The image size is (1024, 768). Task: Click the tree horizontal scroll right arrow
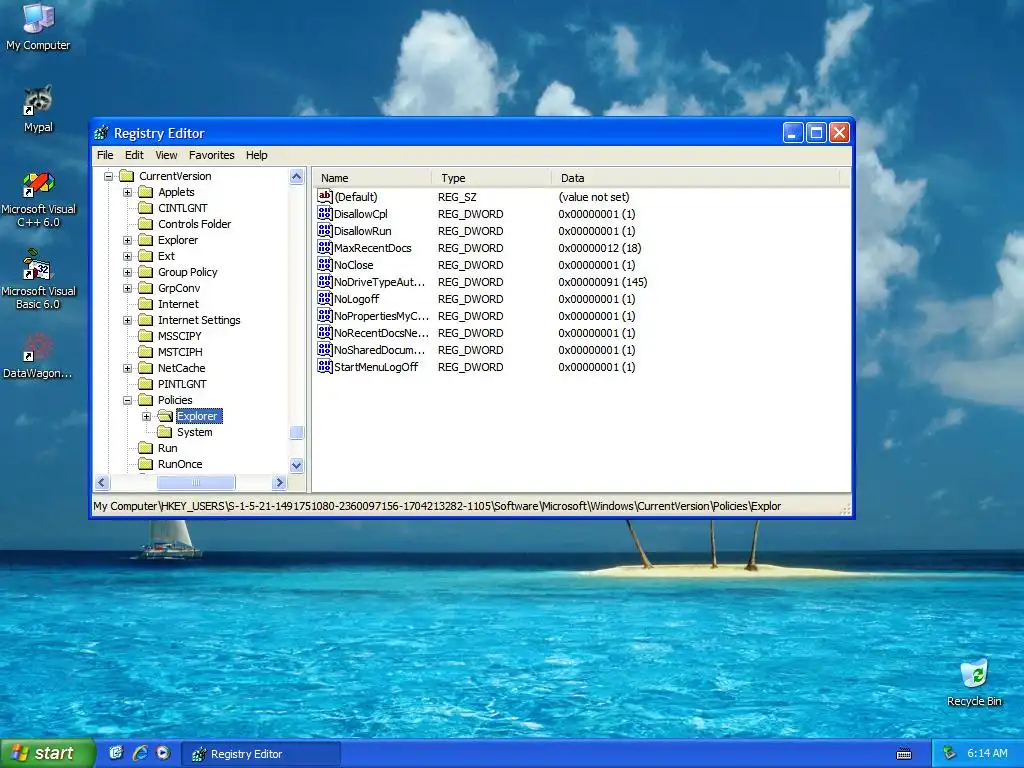(280, 483)
